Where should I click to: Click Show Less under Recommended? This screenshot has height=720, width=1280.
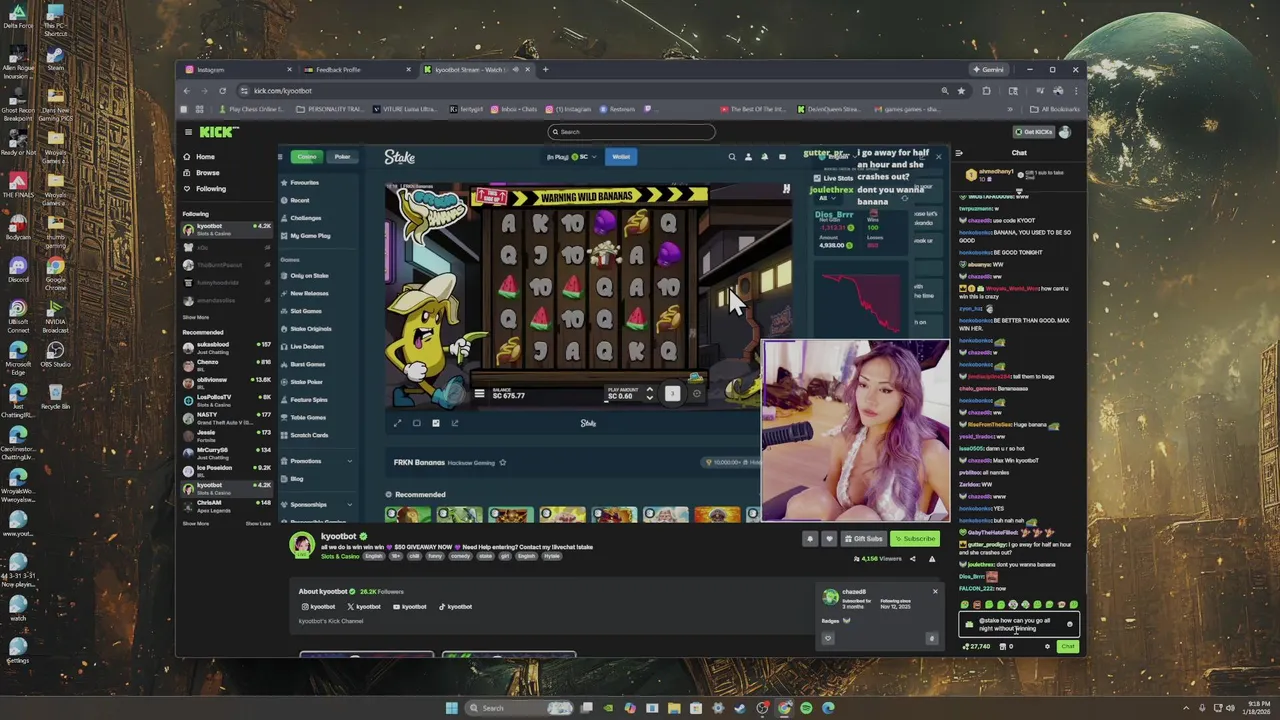[x=258, y=523]
